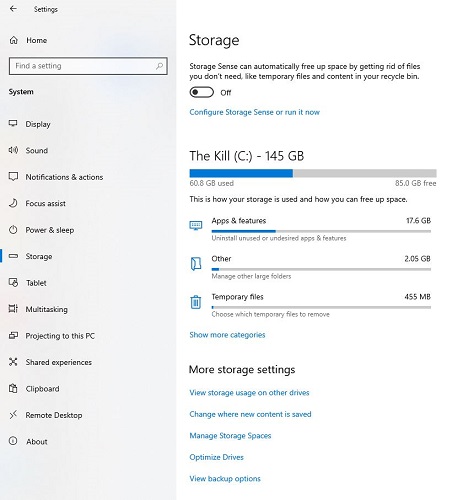Open Shared experiences settings

tap(59, 362)
